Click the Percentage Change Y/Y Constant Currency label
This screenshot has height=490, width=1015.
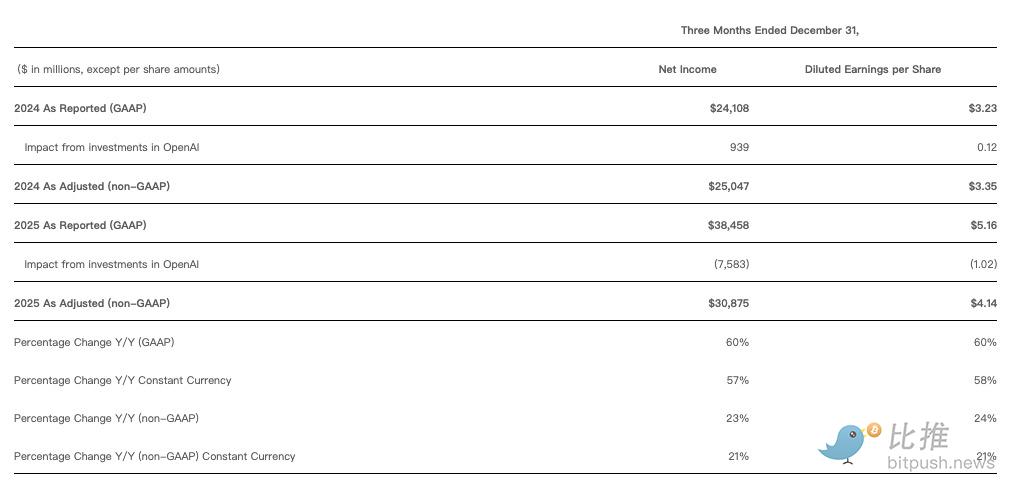(122, 380)
